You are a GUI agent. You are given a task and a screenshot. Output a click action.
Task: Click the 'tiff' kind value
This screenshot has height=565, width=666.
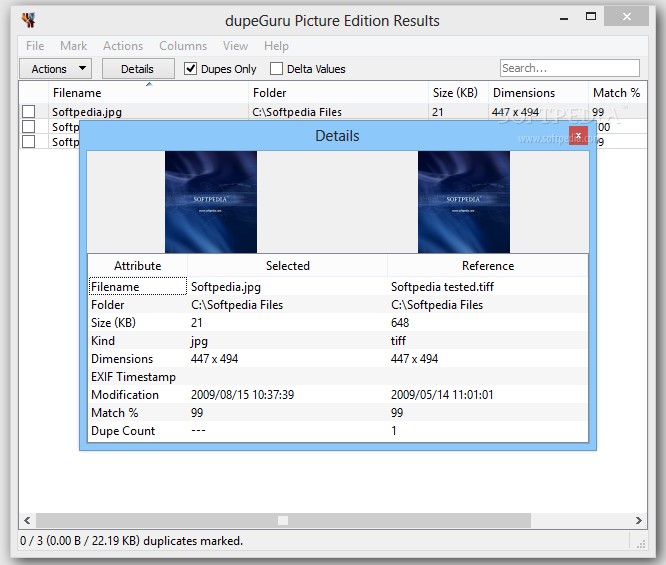point(398,341)
